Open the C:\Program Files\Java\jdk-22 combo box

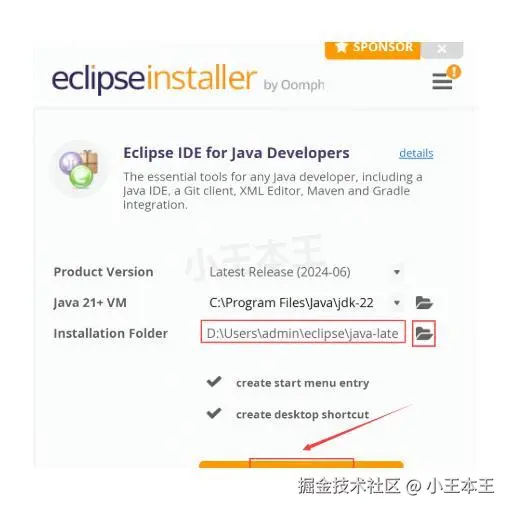tap(305, 303)
